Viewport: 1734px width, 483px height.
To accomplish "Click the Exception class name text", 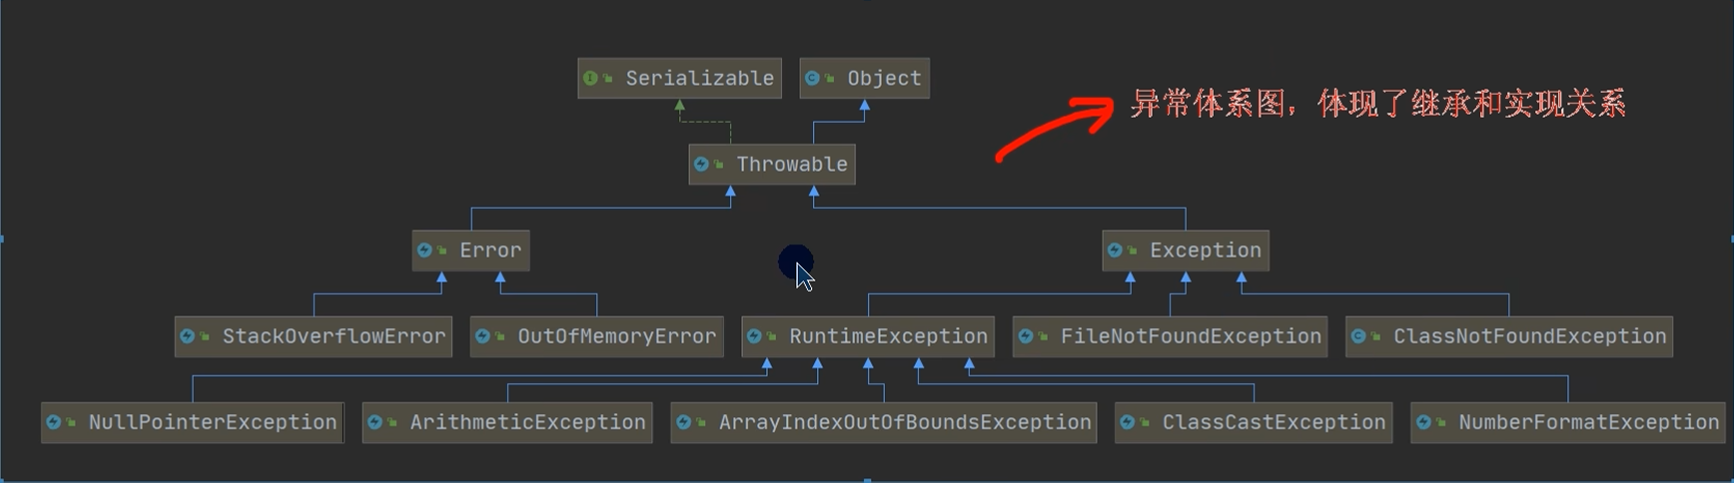I will coord(1205,250).
